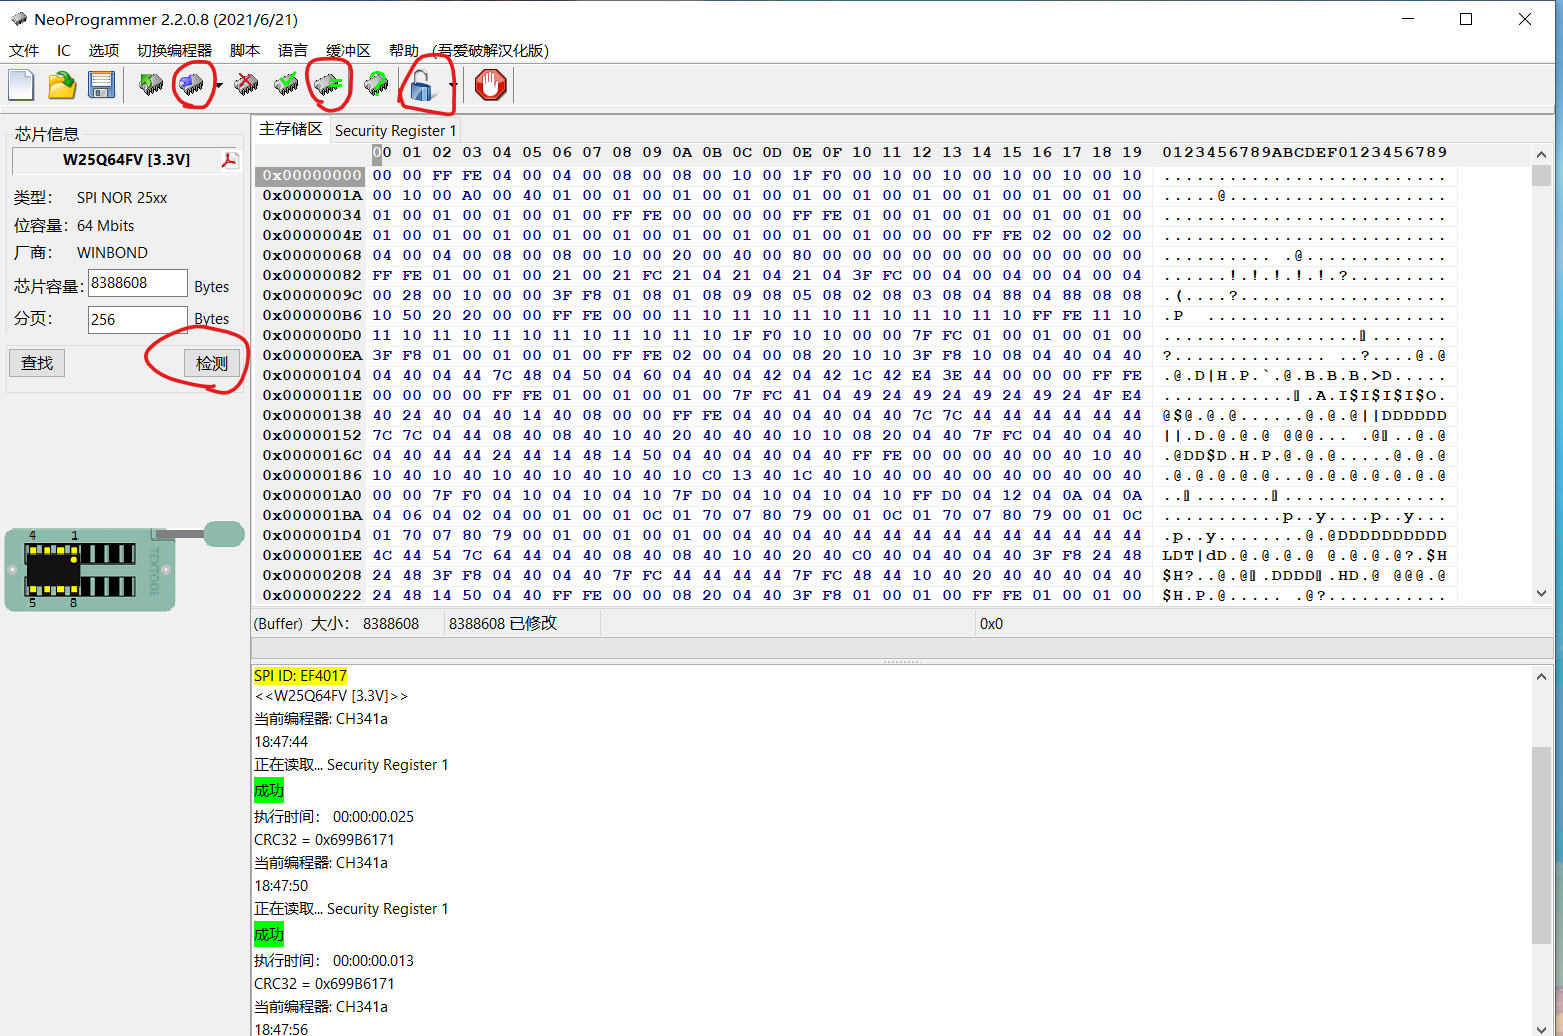Switch to the Security Register 1 tab
Viewport: 1563px width, 1036px height.
[395, 130]
